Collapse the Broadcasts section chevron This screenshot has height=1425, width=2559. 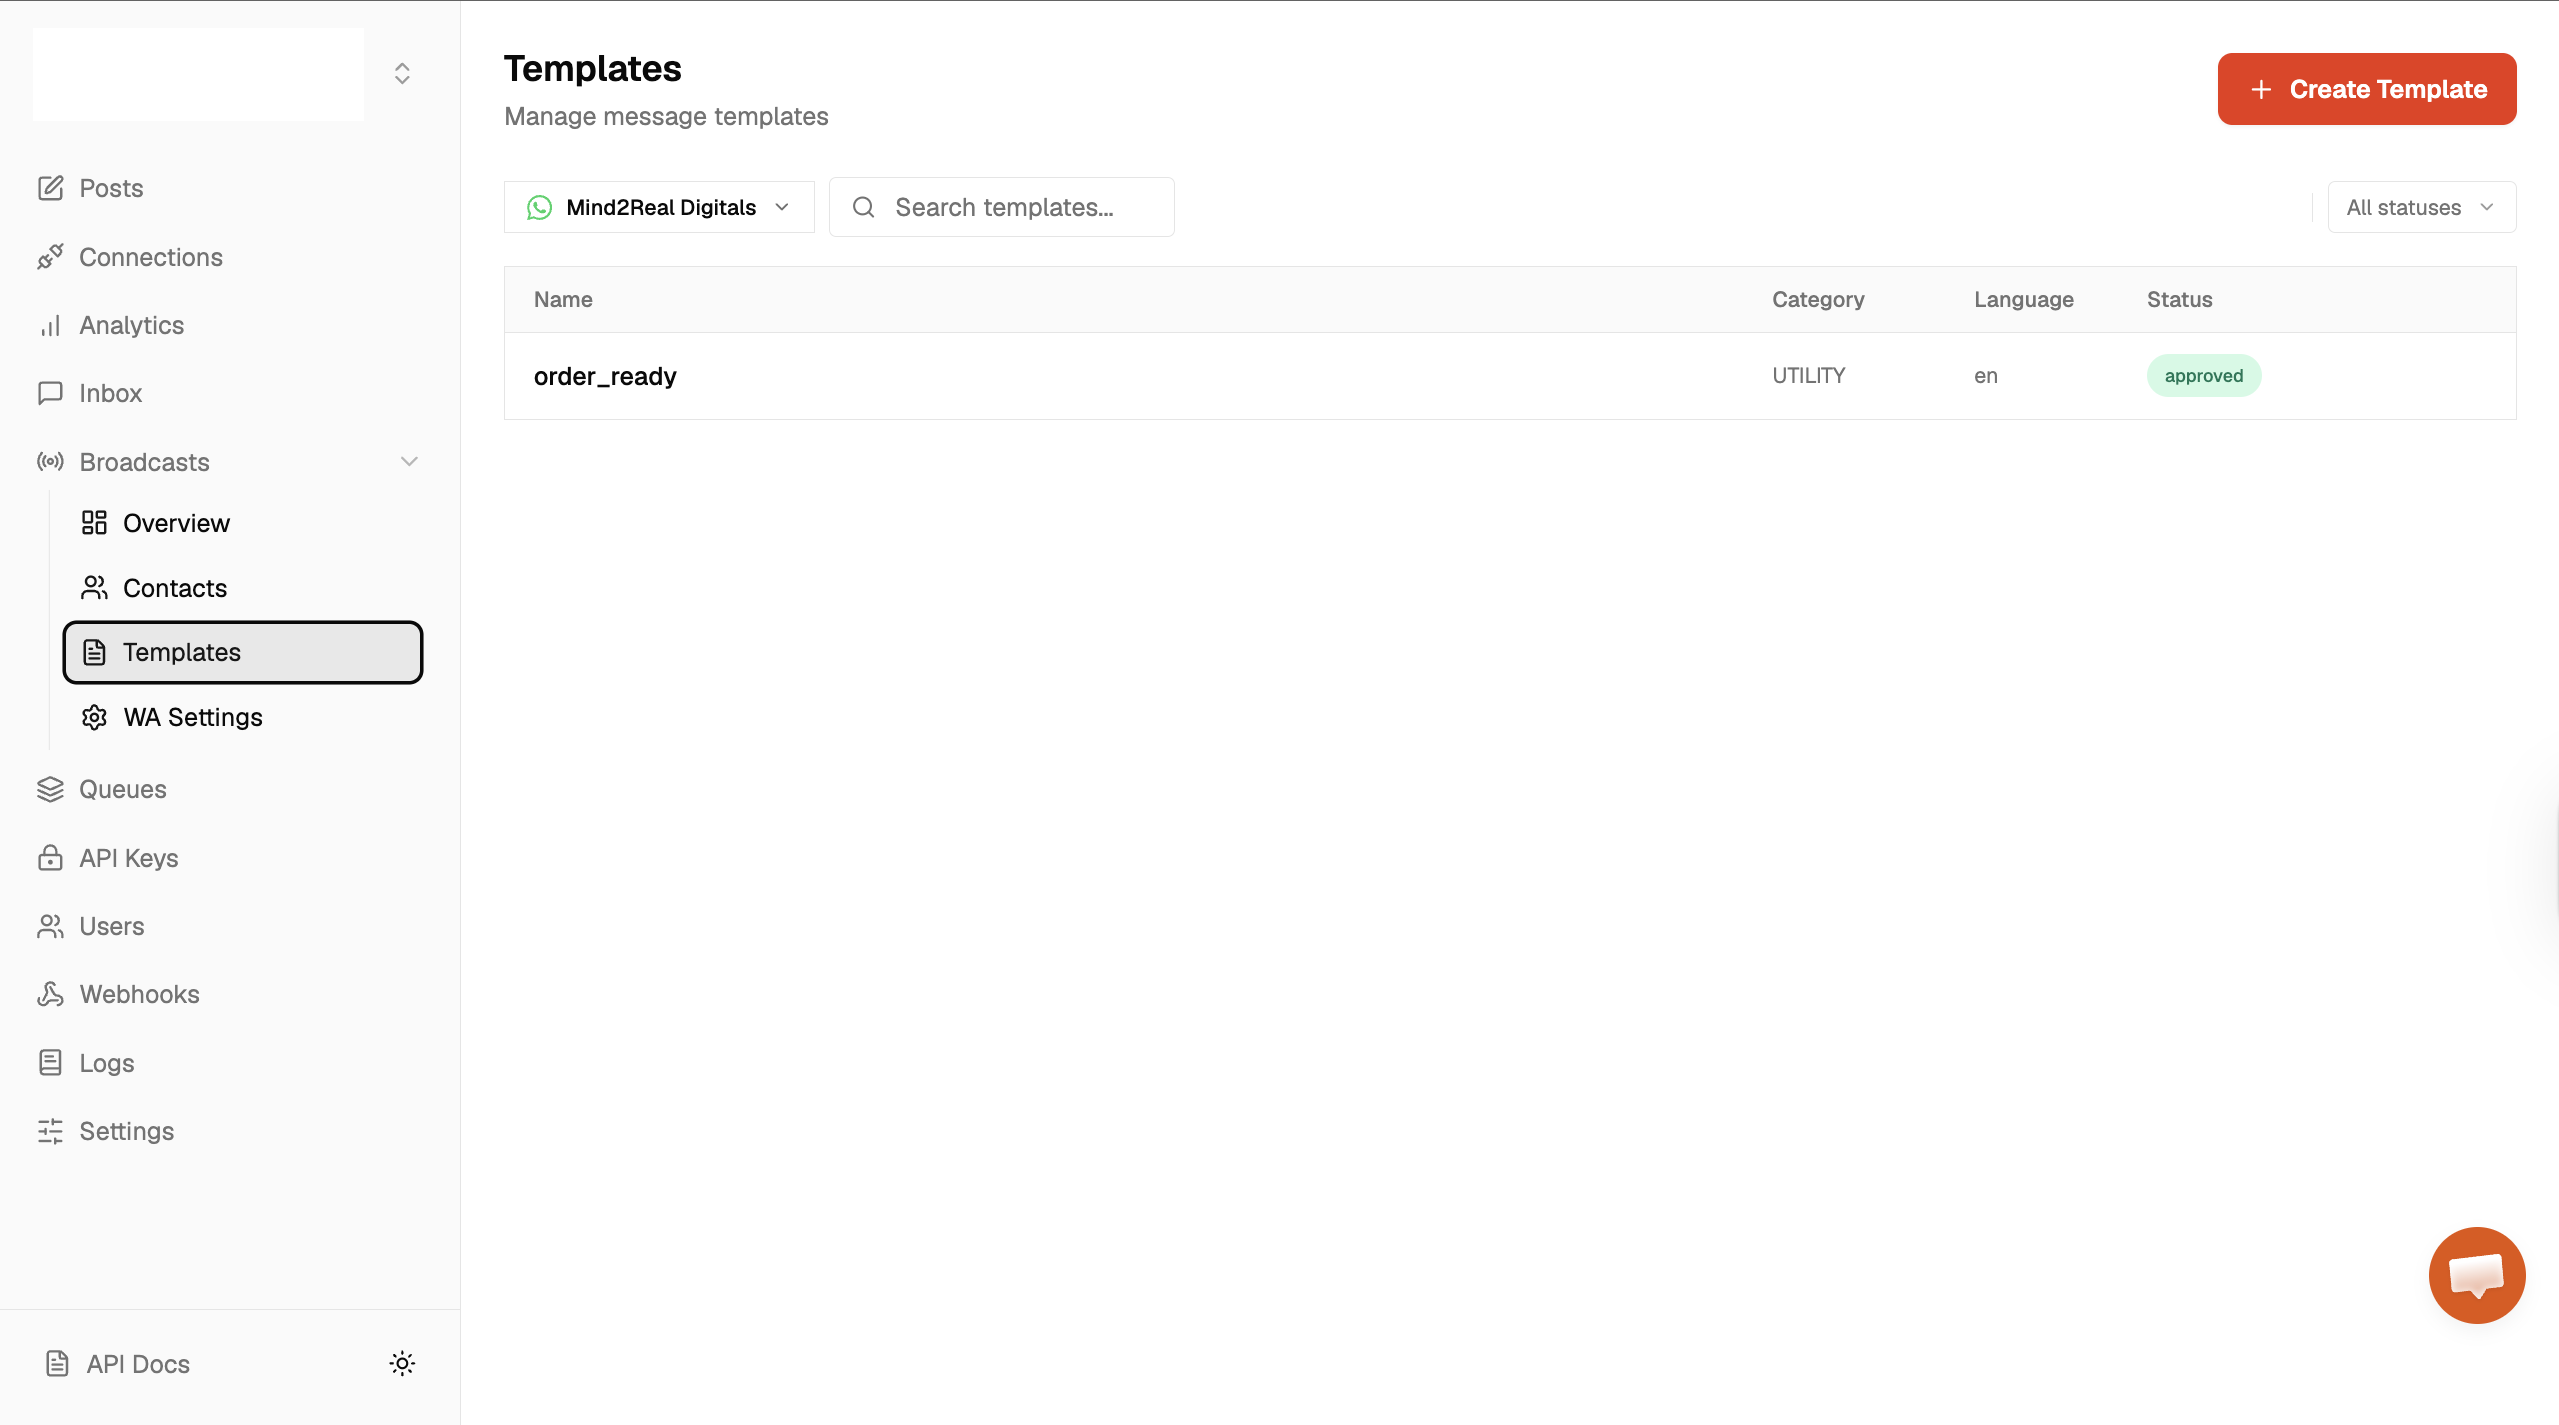point(409,462)
